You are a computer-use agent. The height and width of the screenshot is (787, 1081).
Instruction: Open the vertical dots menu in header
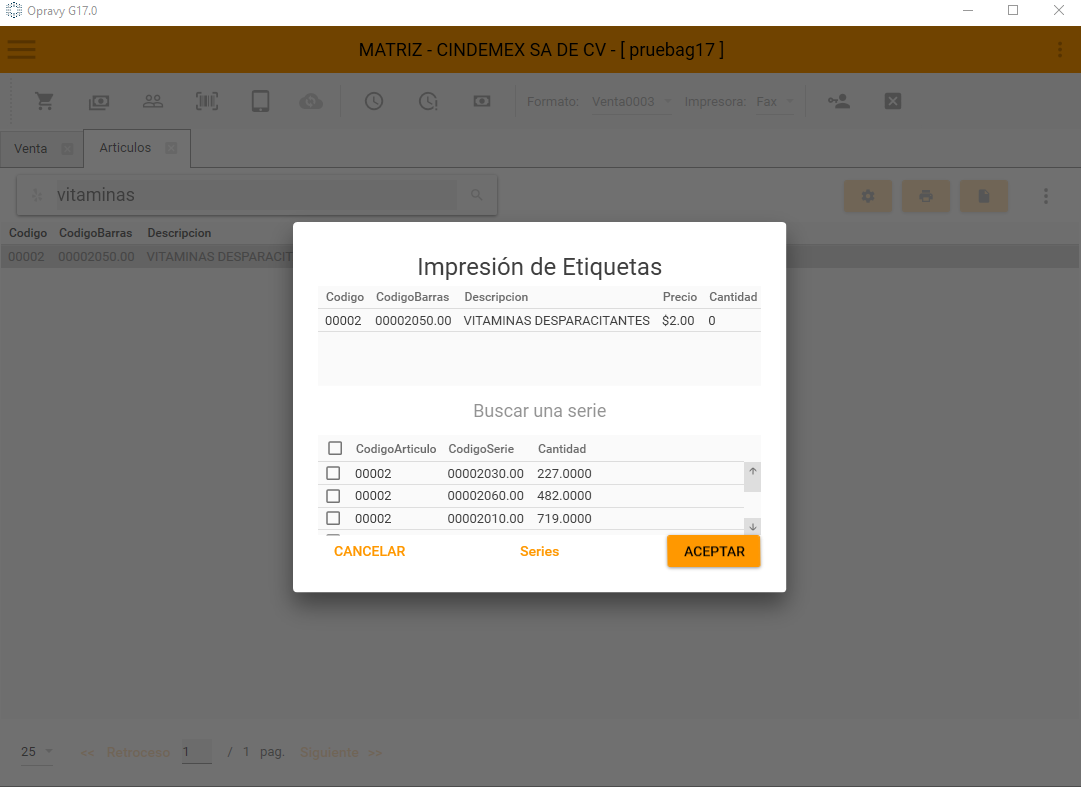tap(1060, 50)
